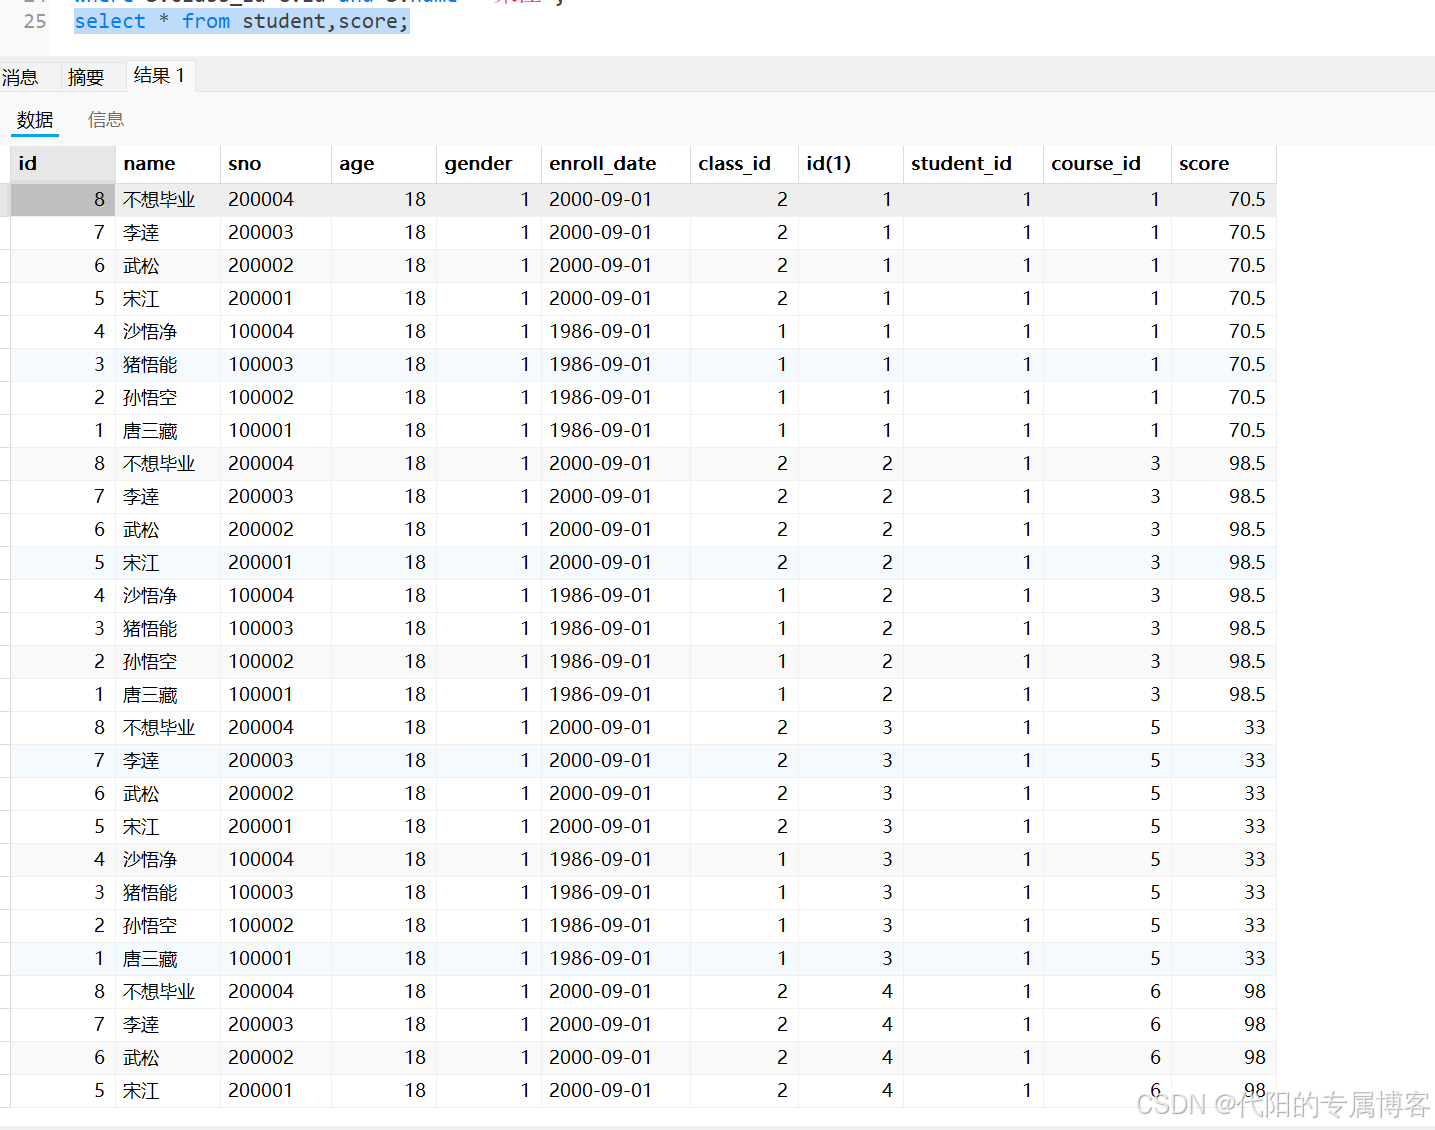Sort by the name column header
Image resolution: width=1435 pixels, height=1130 pixels.
(167, 164)
